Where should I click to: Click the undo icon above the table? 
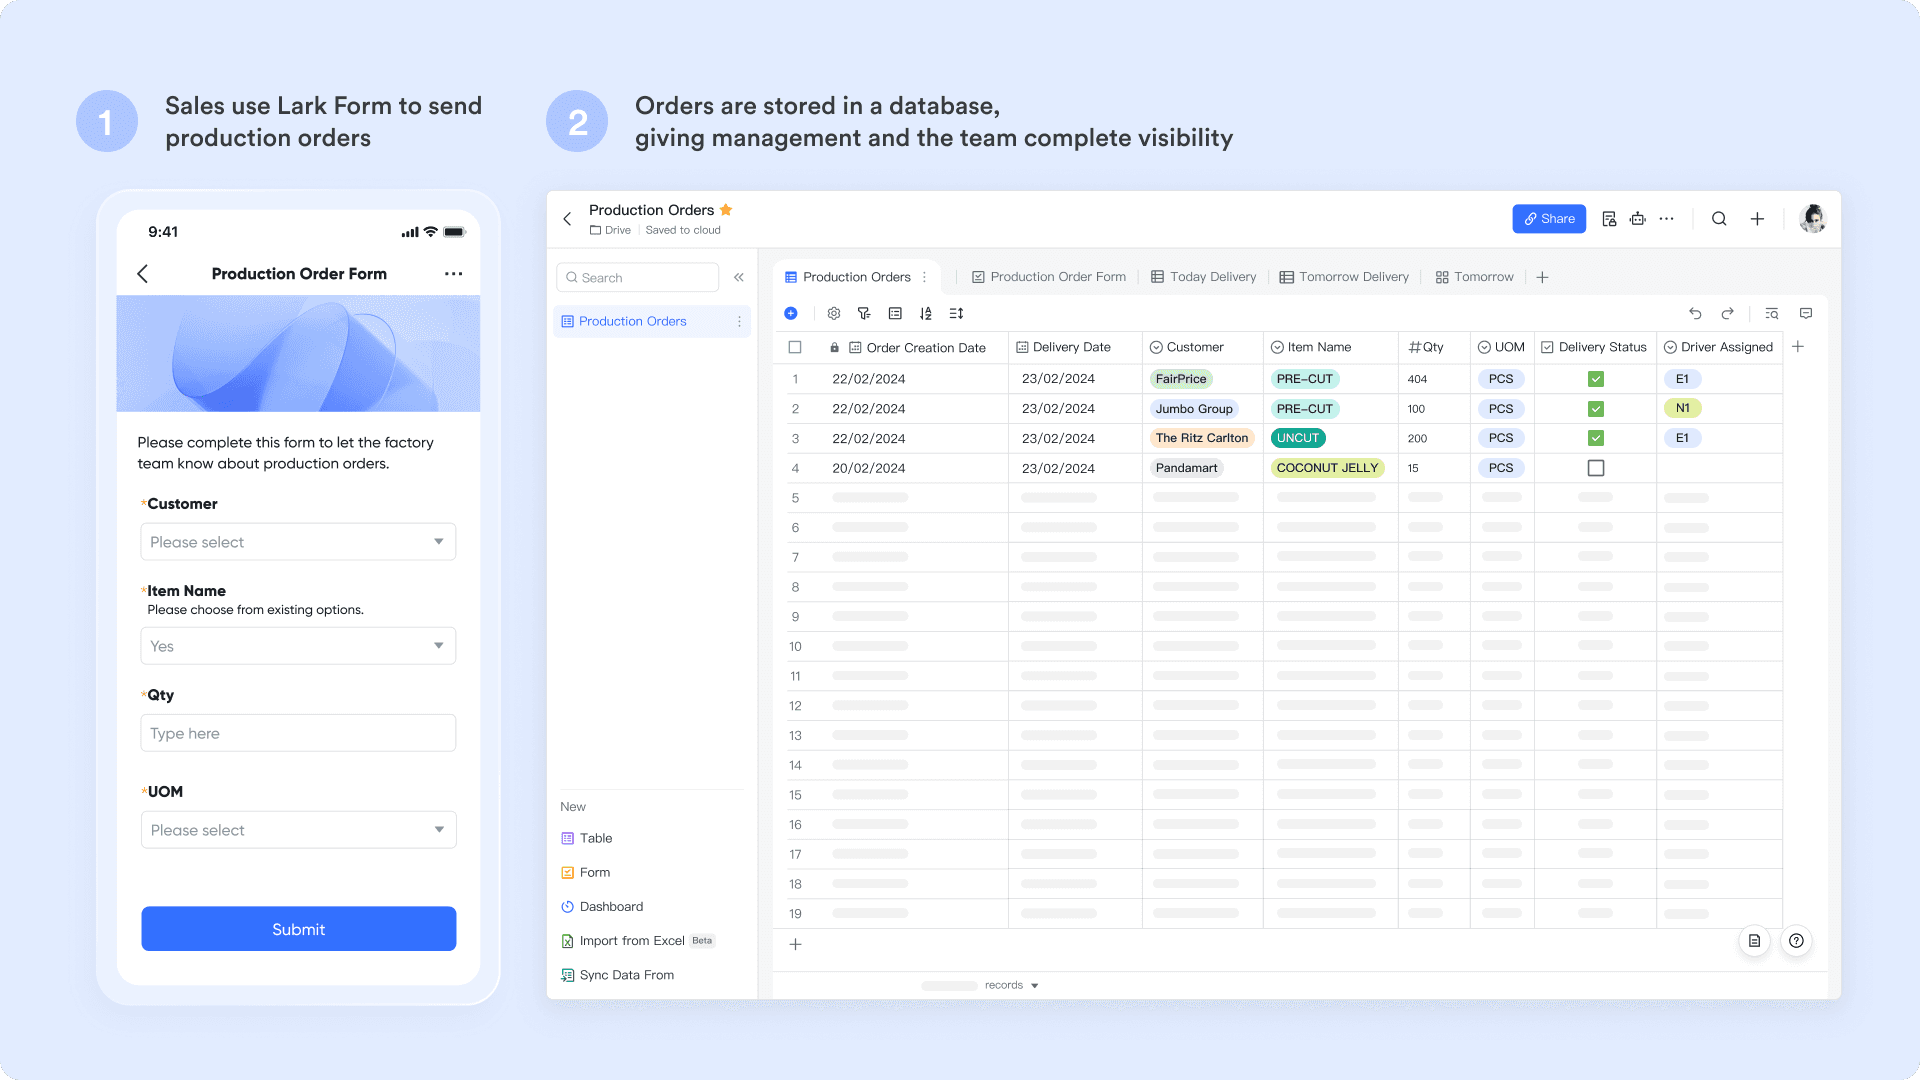tap(1696, 313)
